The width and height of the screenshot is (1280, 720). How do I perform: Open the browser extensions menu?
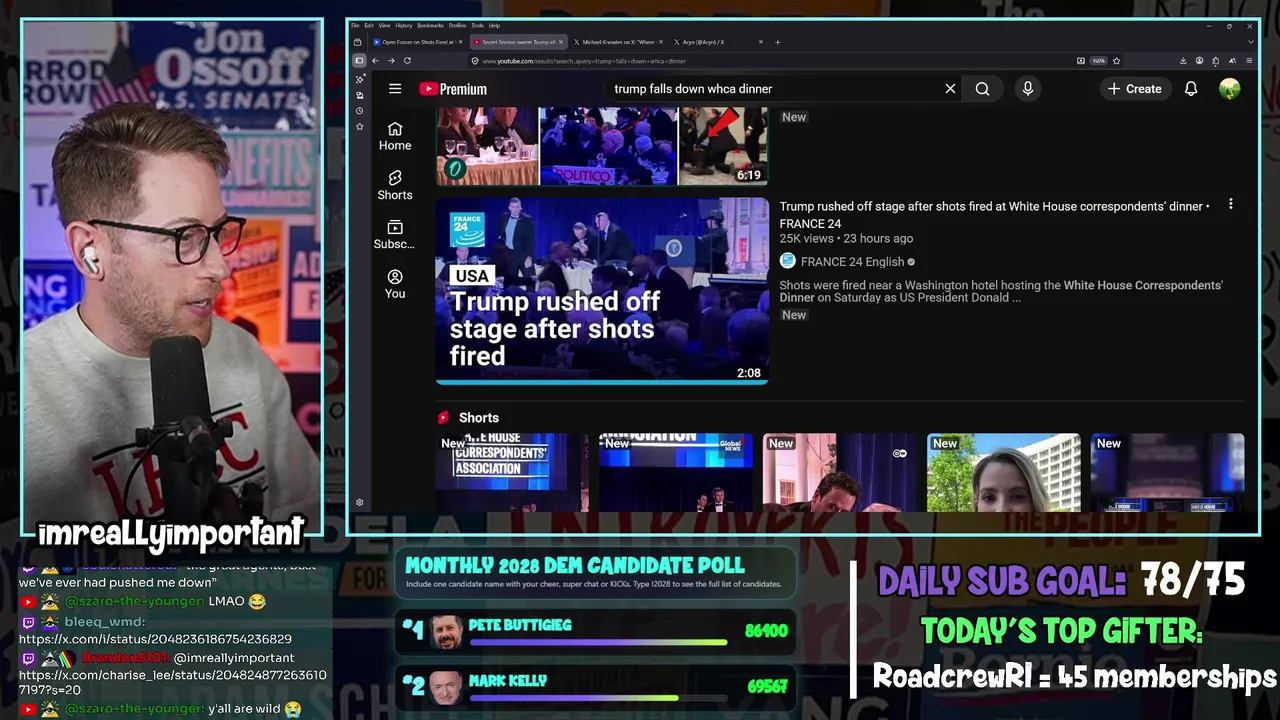[x=1215, y=61]
